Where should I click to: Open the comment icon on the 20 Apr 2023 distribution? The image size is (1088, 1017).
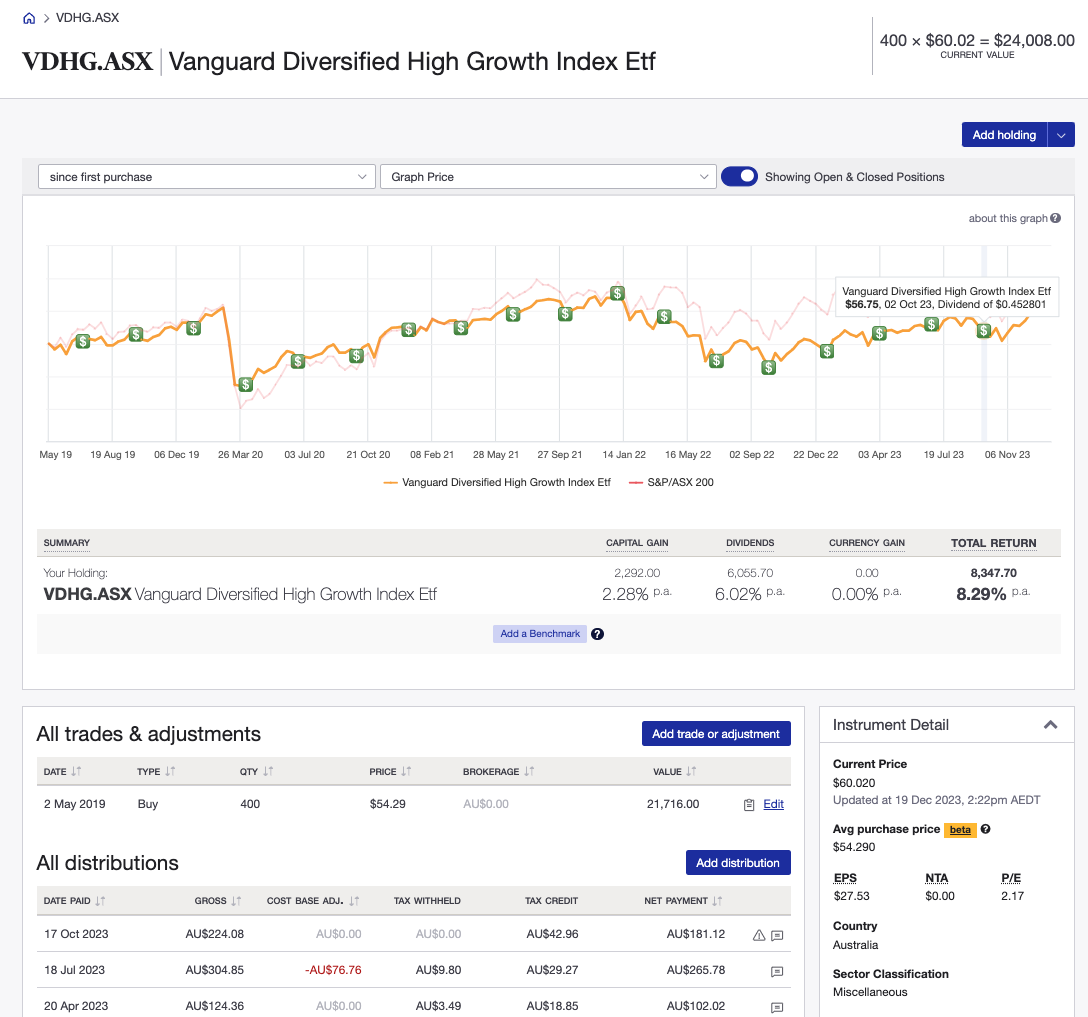778,1006
